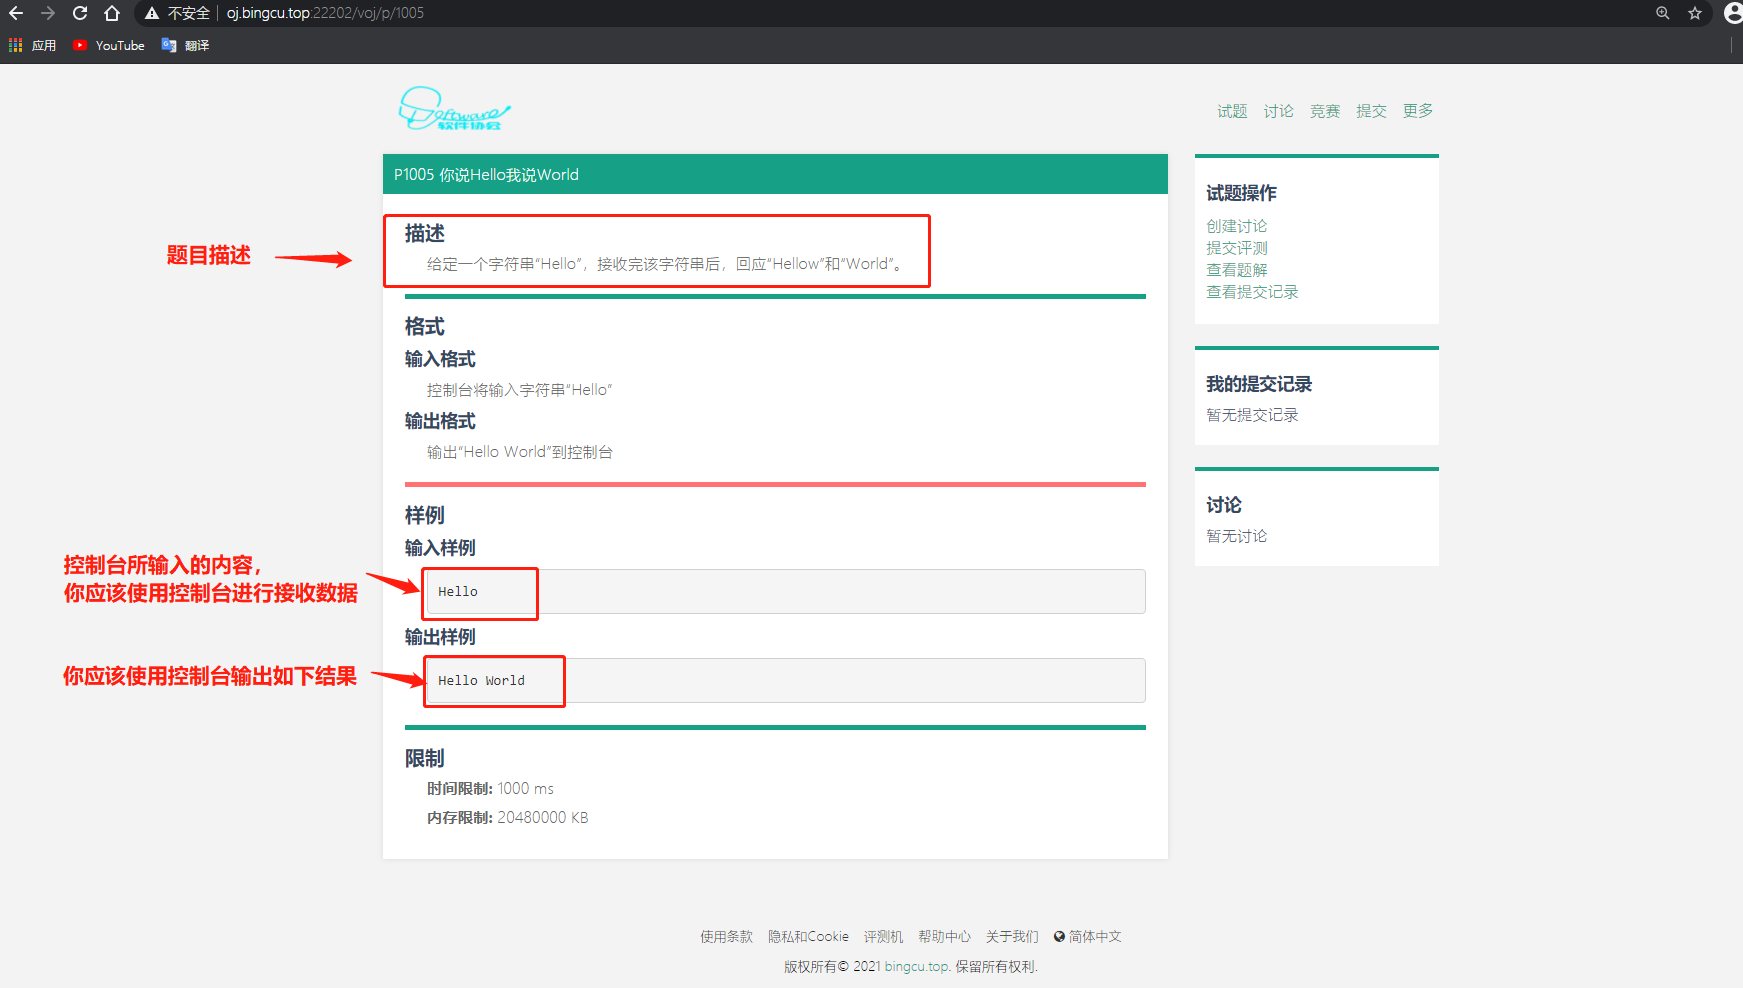Go to the browser home icon
The image size is (1743, 988).
(112, 13)
